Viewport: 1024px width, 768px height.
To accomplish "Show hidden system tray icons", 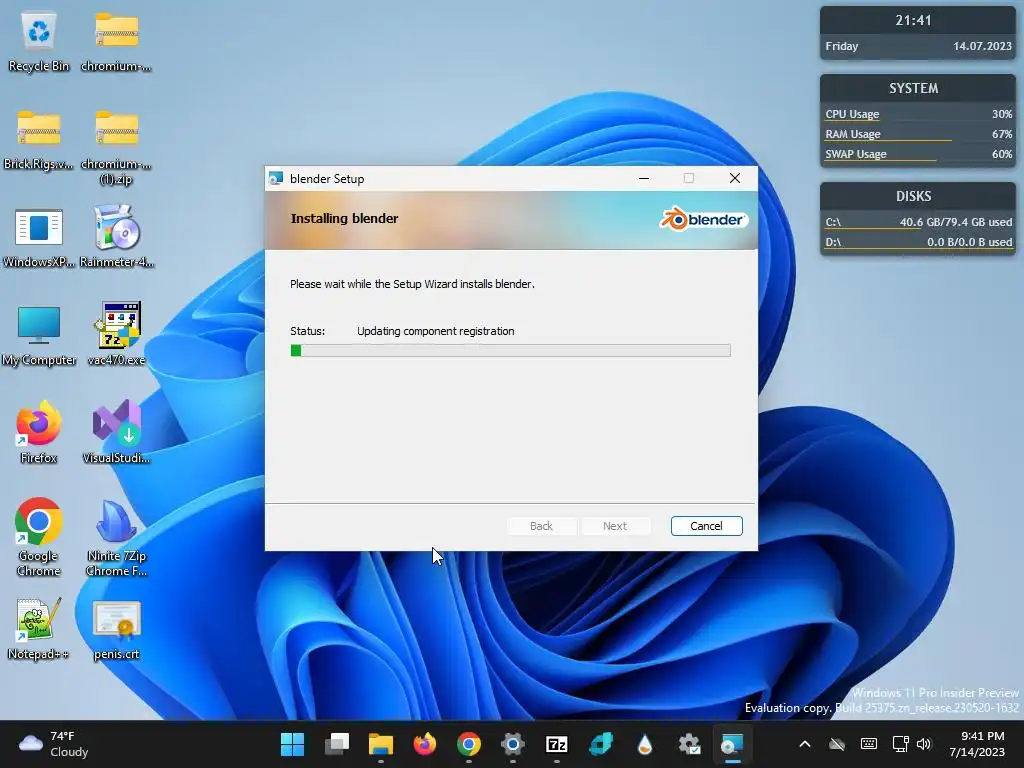I will [805, 744].
